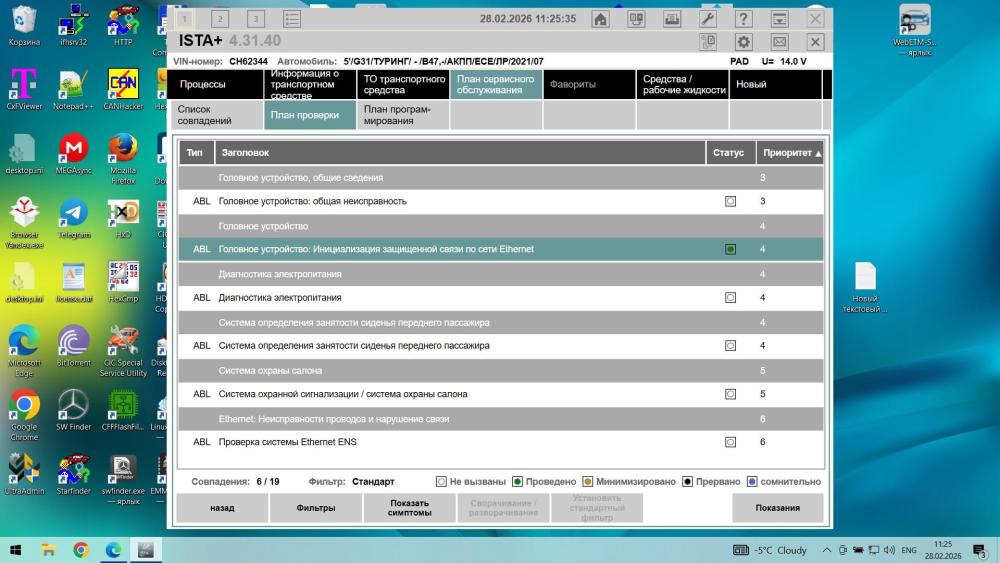Switch to session slot 1
Image resolution: width=1000 pixels, height=563 pixels.
tap(185, 19)
